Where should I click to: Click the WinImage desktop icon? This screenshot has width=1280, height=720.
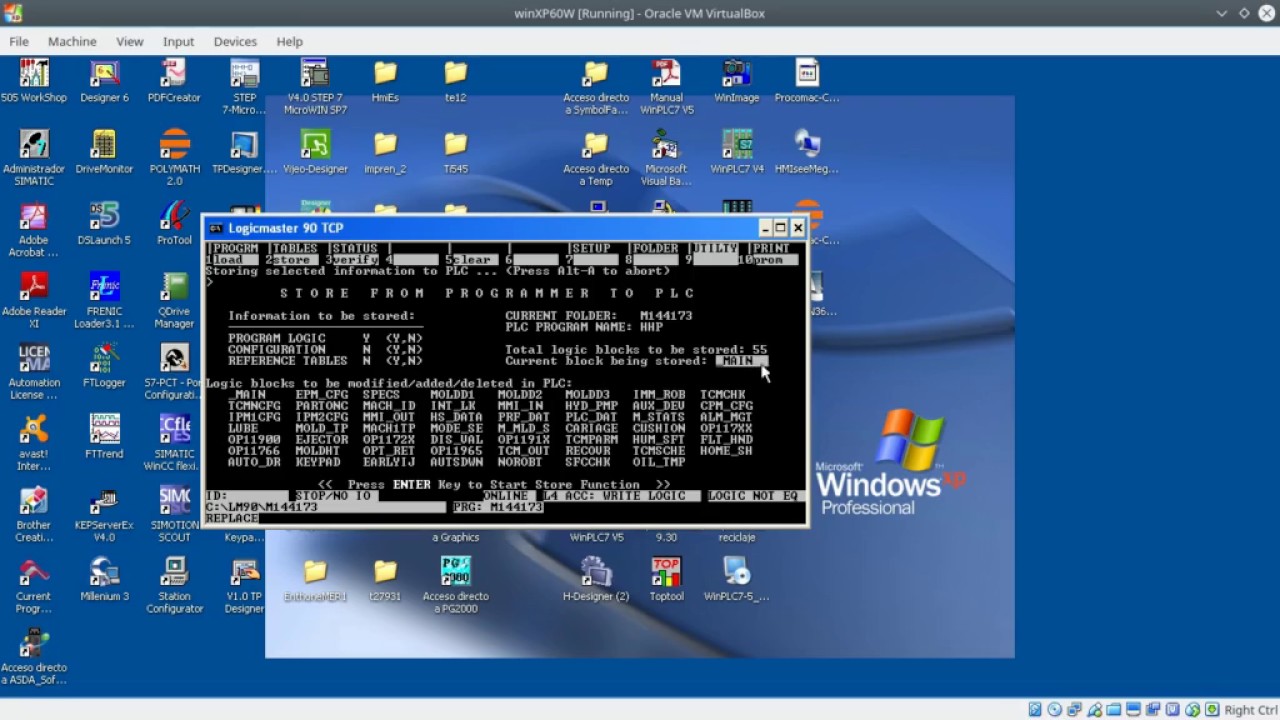pyautogui.click(x=736, y=81)
